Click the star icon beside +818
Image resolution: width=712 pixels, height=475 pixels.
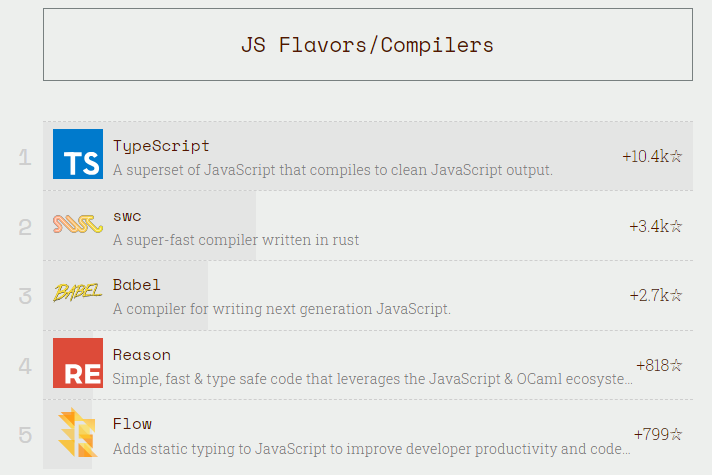point(676,366)
